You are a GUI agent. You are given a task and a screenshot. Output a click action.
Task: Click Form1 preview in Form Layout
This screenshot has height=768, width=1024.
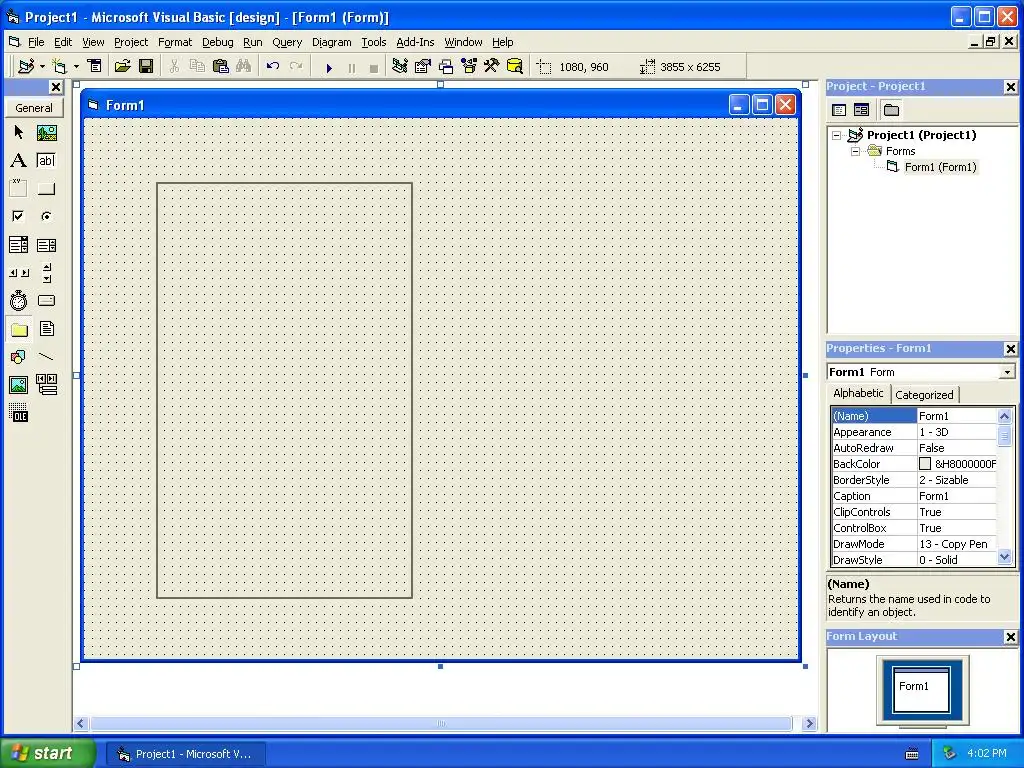[921, 689]
